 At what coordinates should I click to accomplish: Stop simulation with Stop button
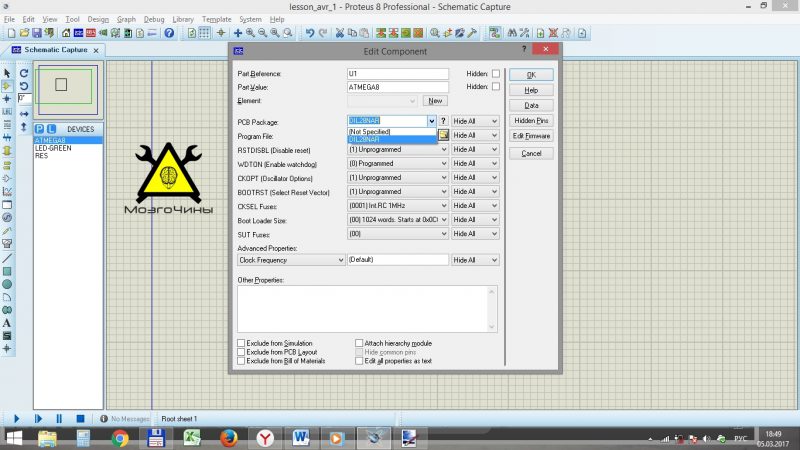pos(80,419)
